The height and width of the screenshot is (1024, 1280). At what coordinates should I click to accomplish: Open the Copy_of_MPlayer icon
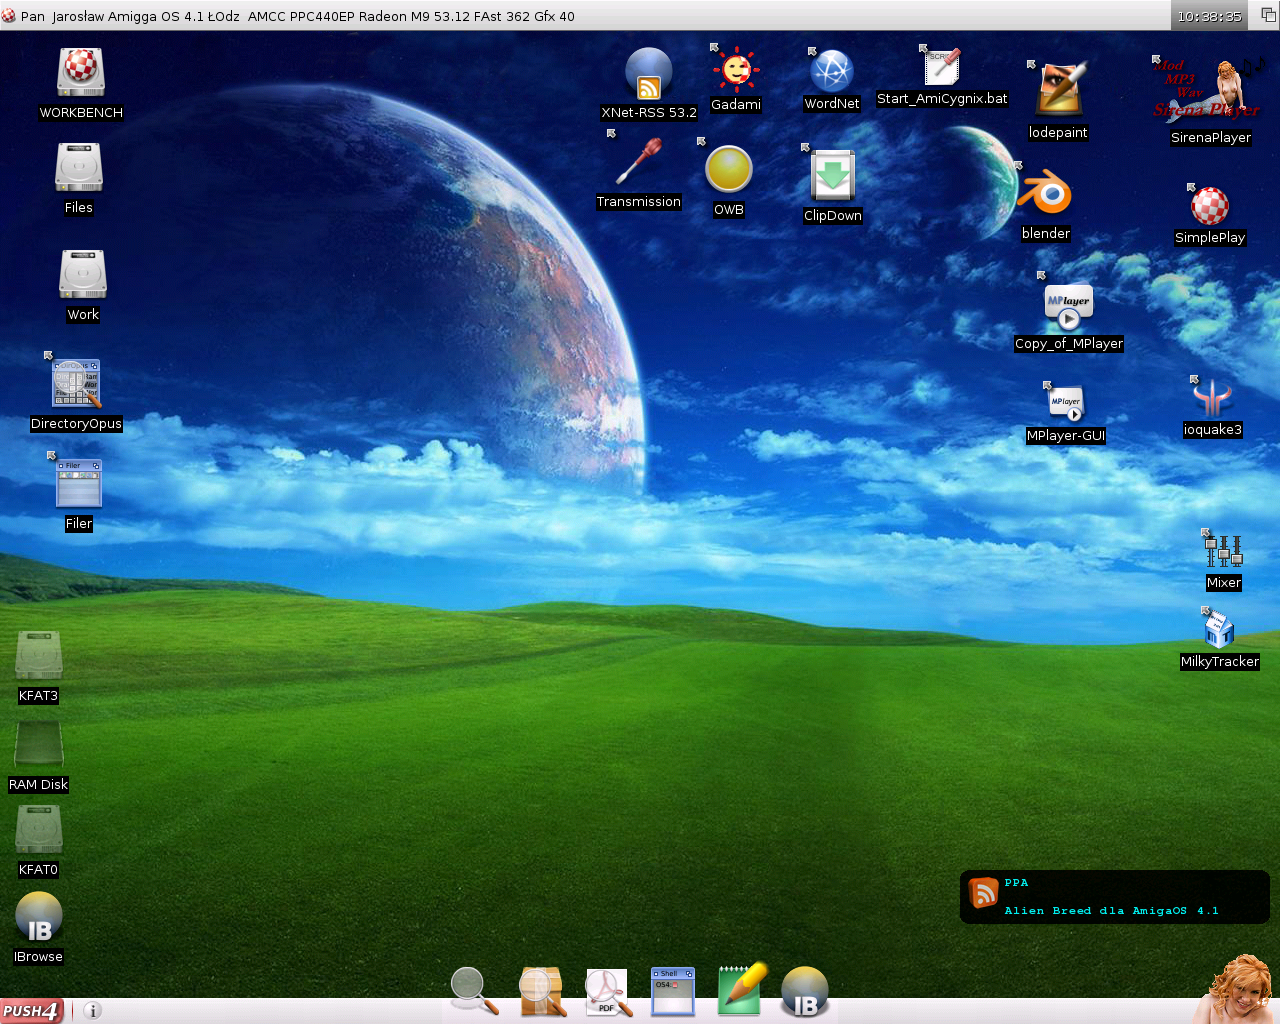pos(1069,305)
